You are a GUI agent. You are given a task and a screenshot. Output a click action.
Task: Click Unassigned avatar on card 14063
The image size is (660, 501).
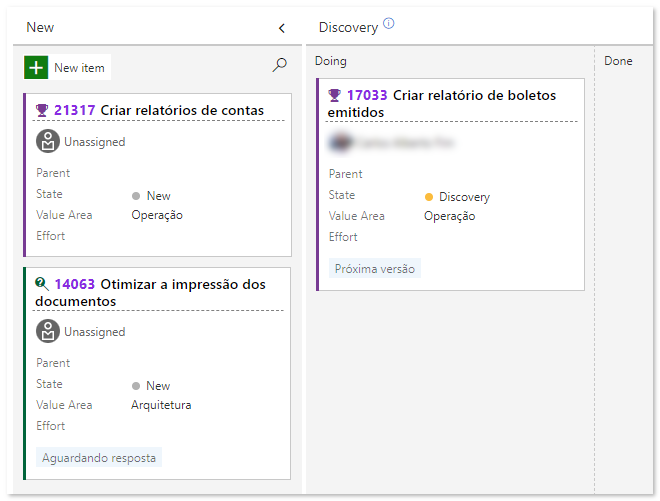click(x=48, y=331)
